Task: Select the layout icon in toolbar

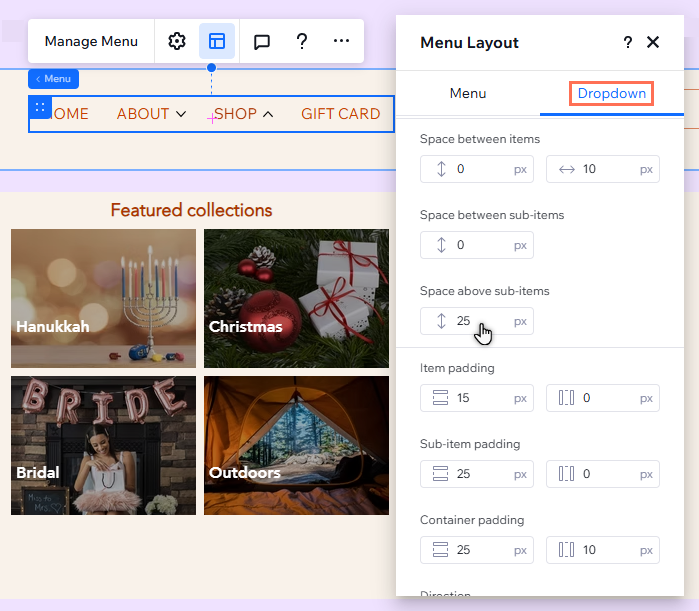Action: click(217, 41)
